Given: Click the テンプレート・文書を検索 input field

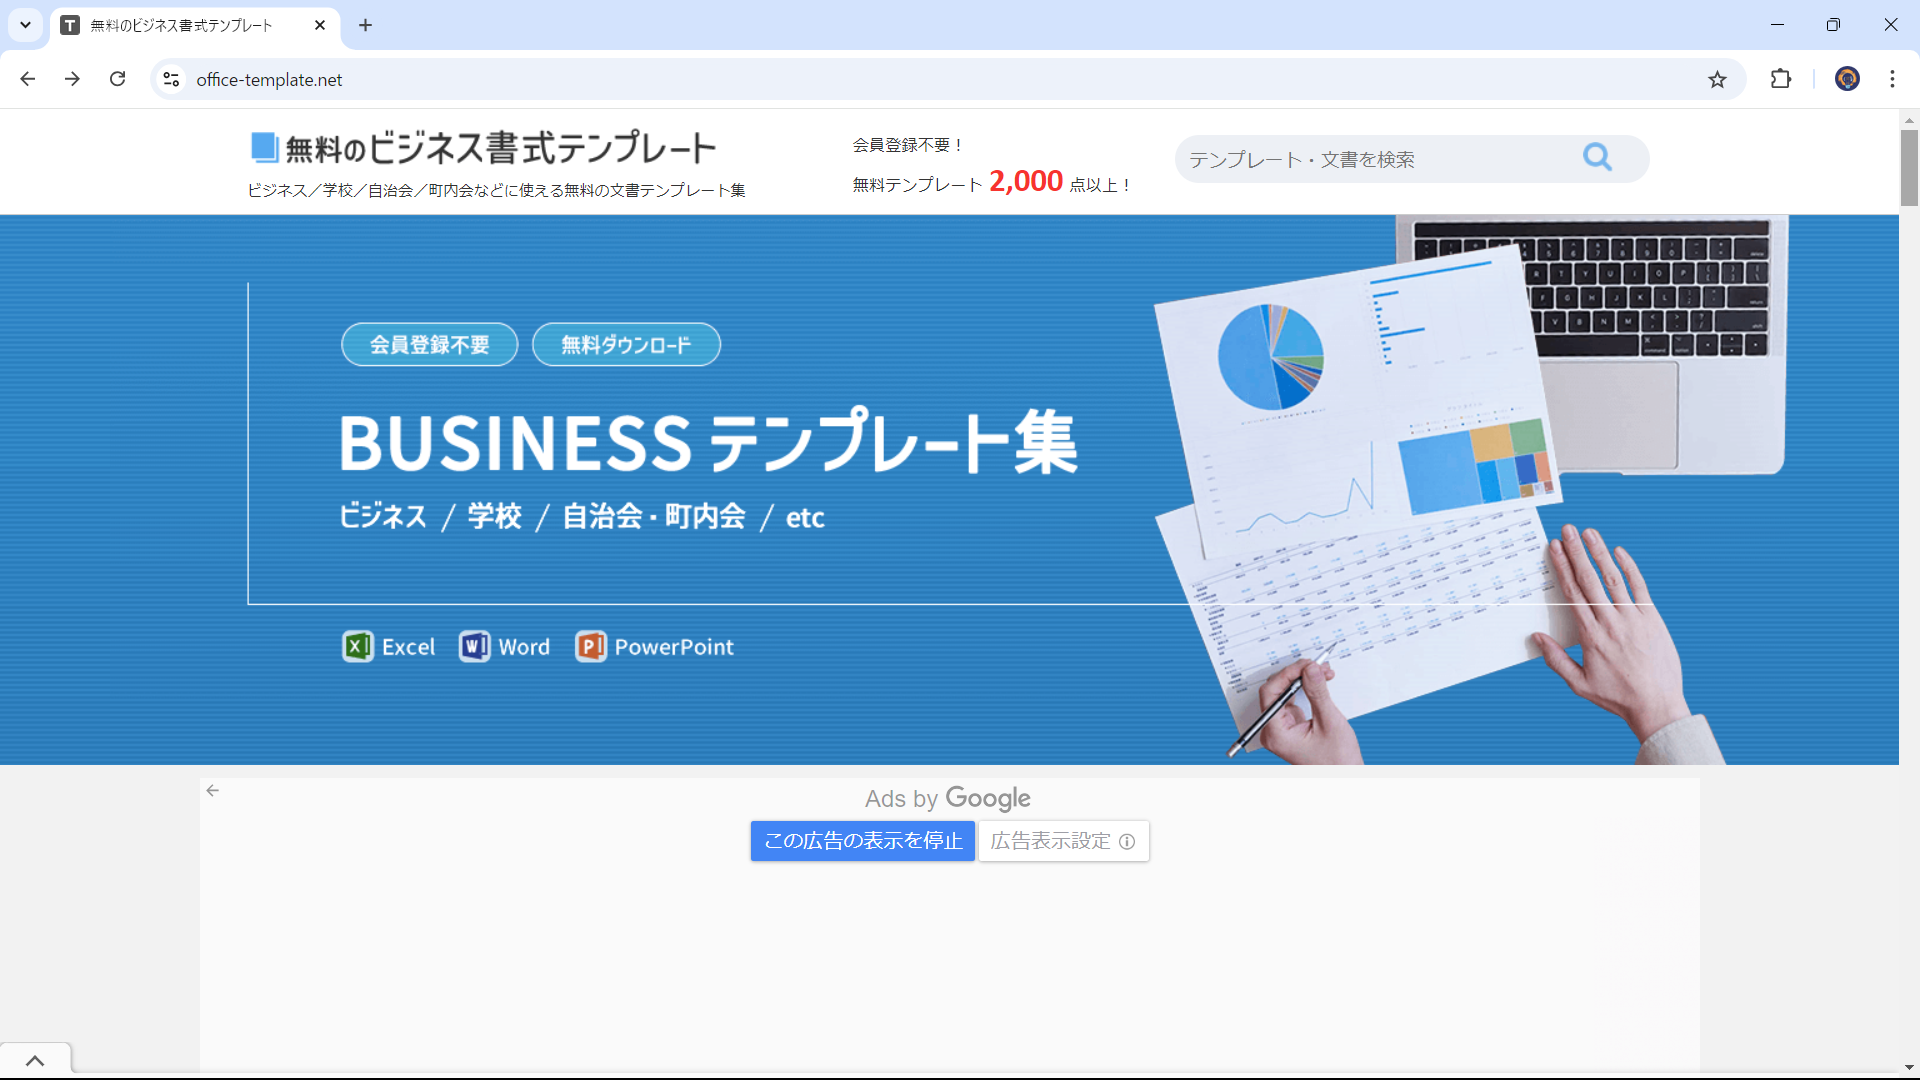Looking at the screenshot, I should (x=1383, y=158).
